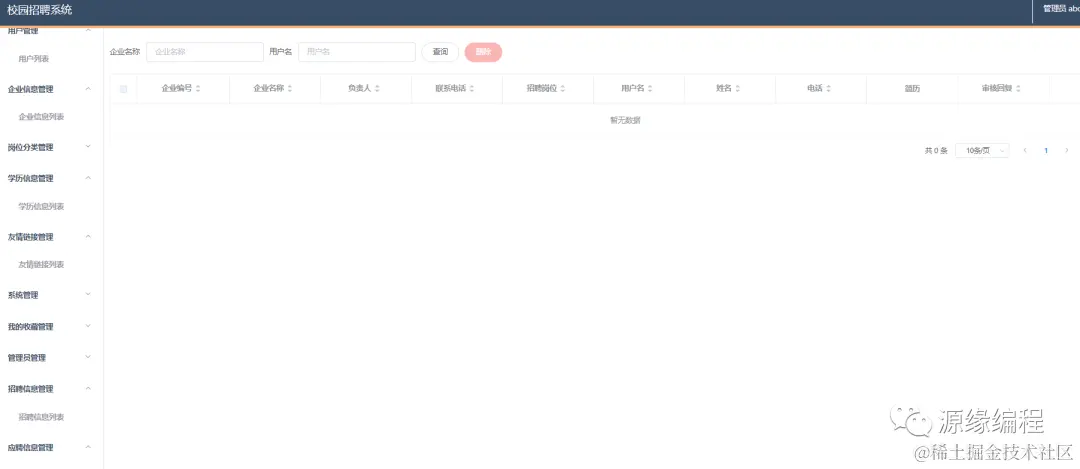This screenshot has height=469, width=1080.
Task: Collapse the 友情链接管理 sidebar group chevron
Action: [x=88, y=236]
